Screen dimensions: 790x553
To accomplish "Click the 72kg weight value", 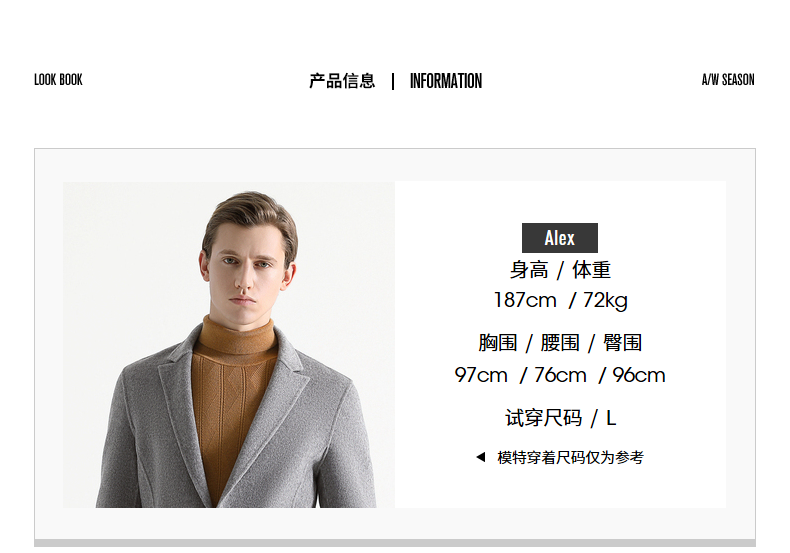I will coord(605,301).
